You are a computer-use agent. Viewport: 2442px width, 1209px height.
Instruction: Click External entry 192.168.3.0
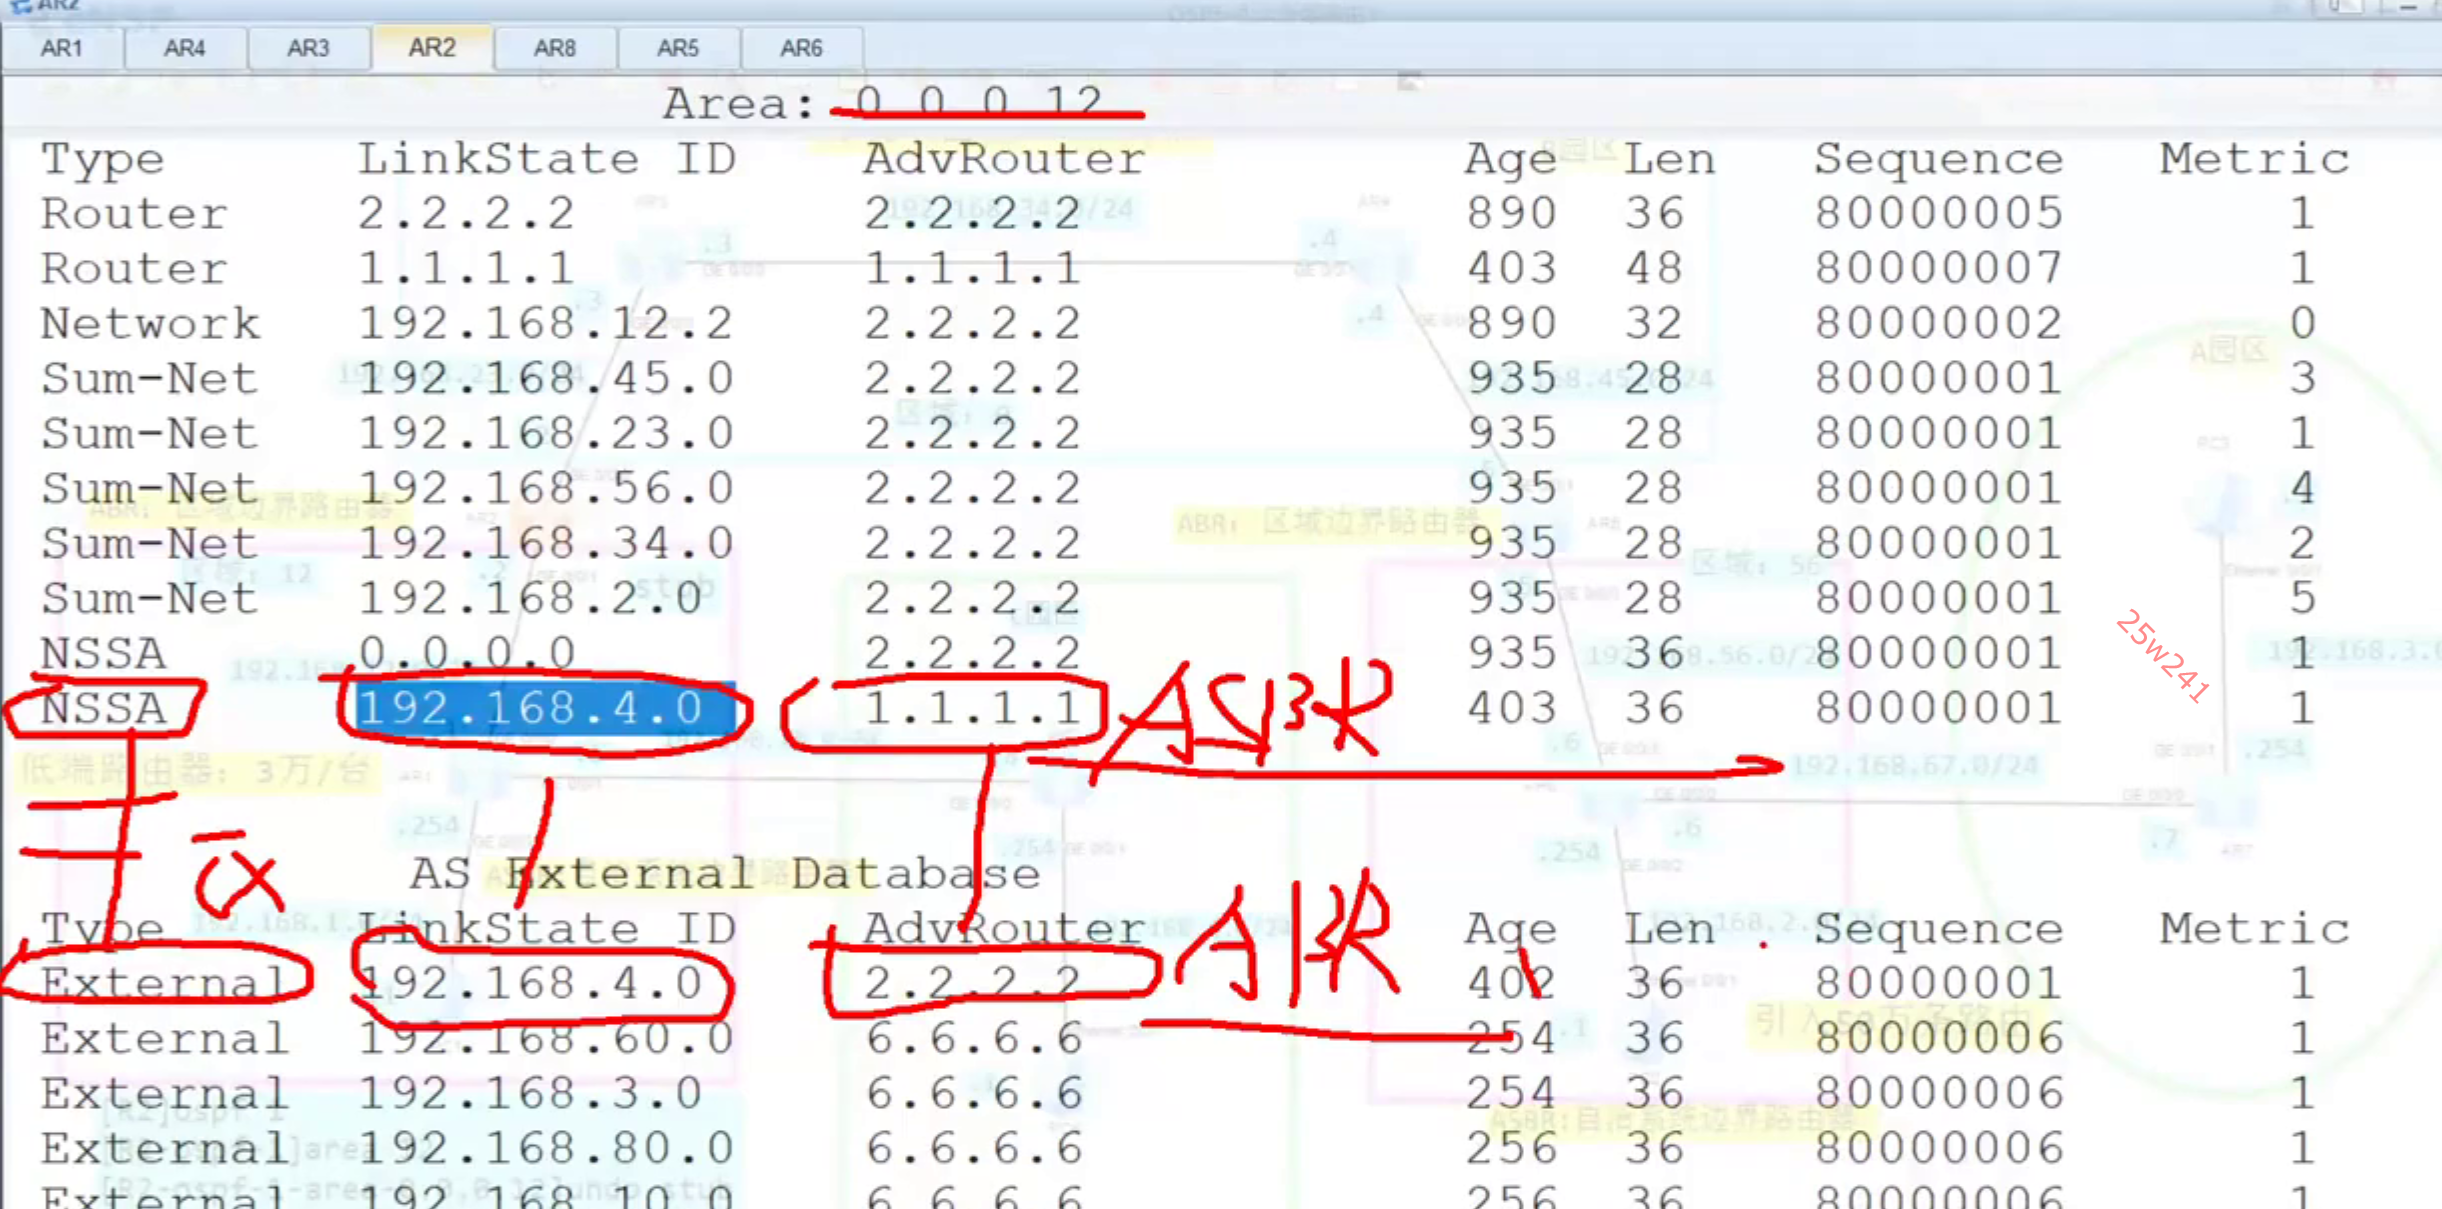[530, 1093]
